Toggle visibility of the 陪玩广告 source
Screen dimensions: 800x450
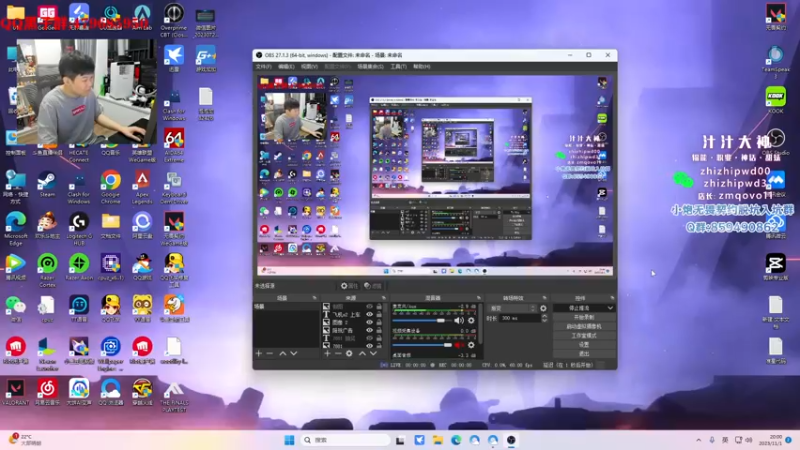(x=369, y=330)
